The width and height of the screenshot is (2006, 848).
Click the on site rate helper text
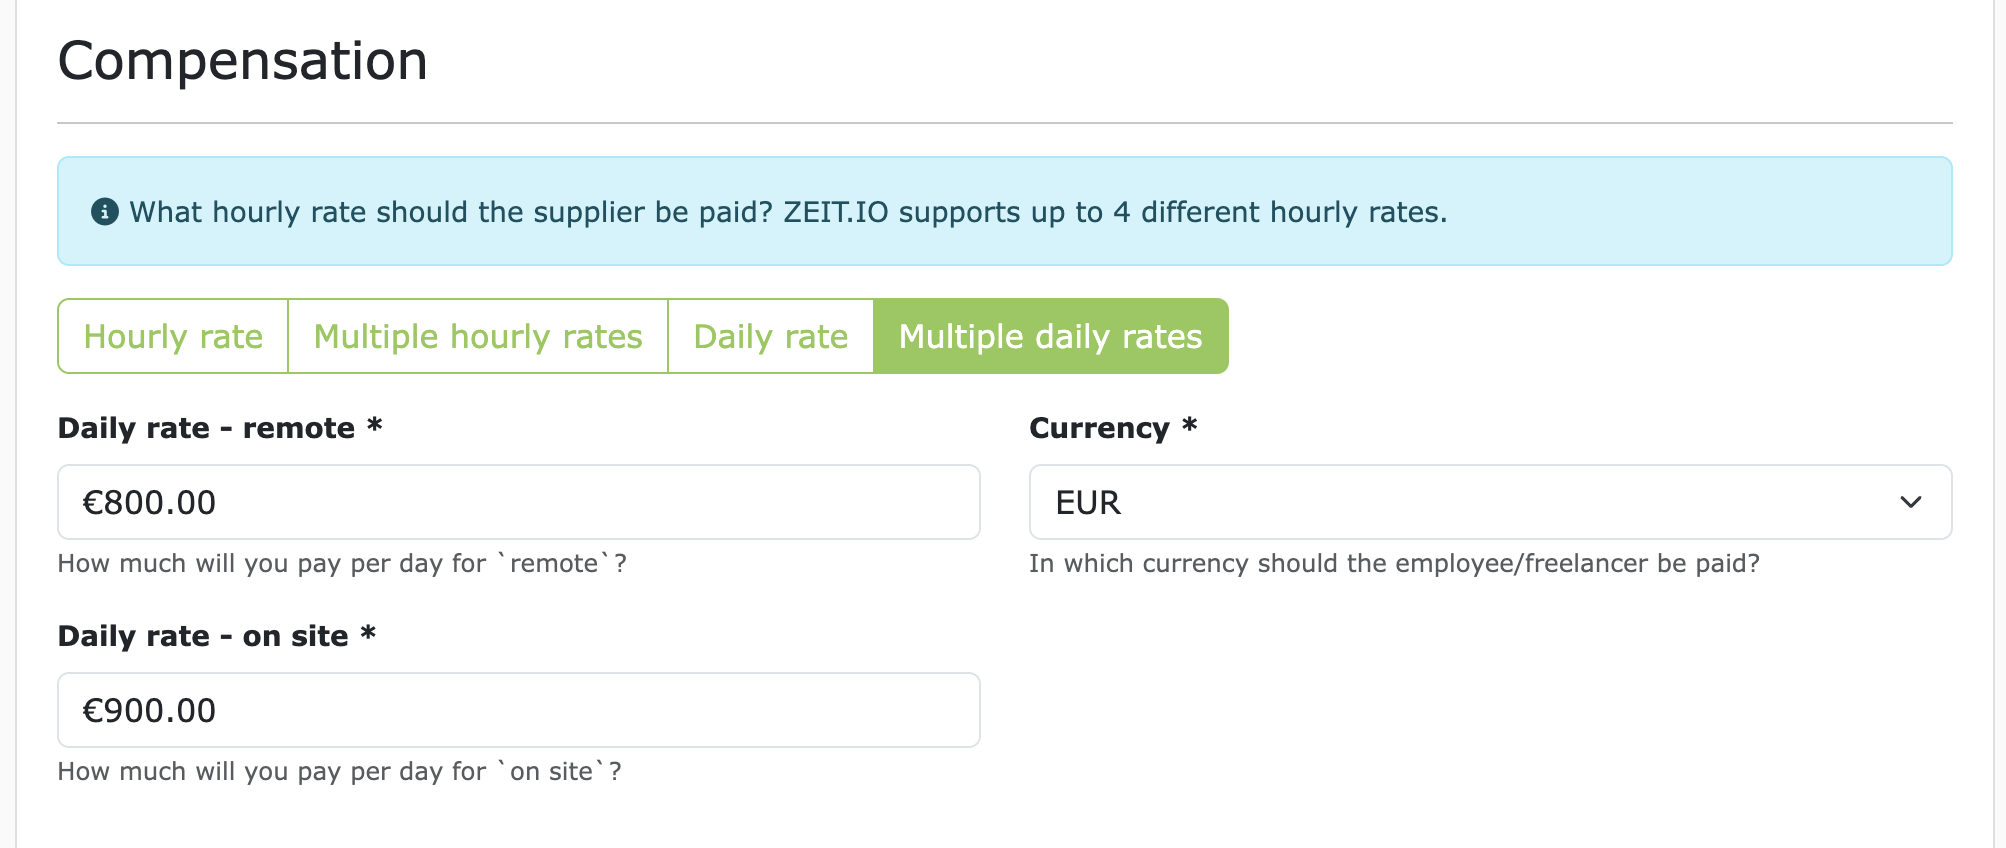339,771
